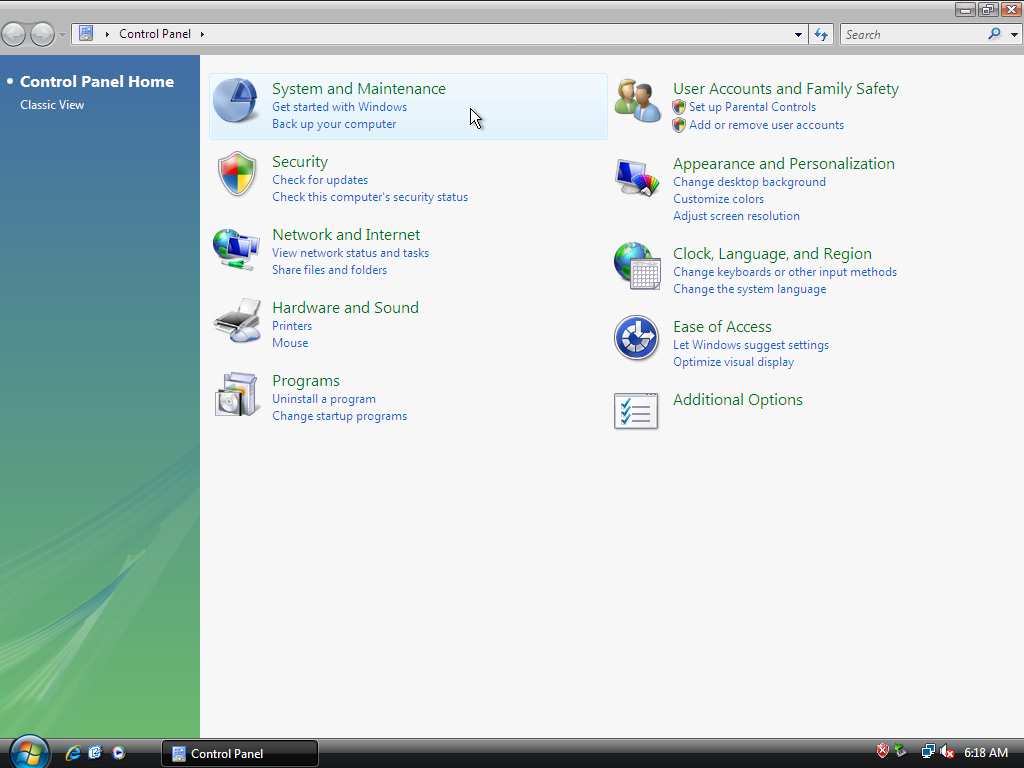Click the muted volume icon in system tray
The height and width of the screenshot is (768, 1024).
[x=946, y=752]
